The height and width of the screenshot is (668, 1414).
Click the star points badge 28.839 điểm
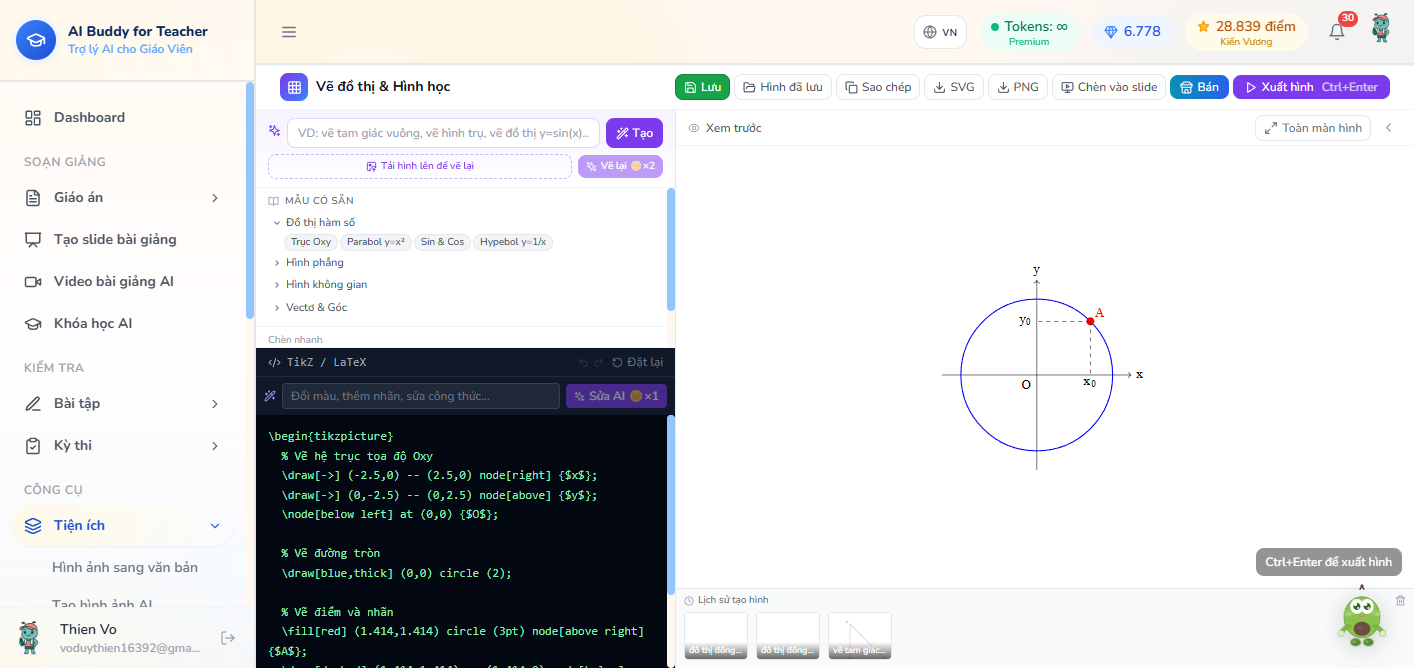[1246, 32]
